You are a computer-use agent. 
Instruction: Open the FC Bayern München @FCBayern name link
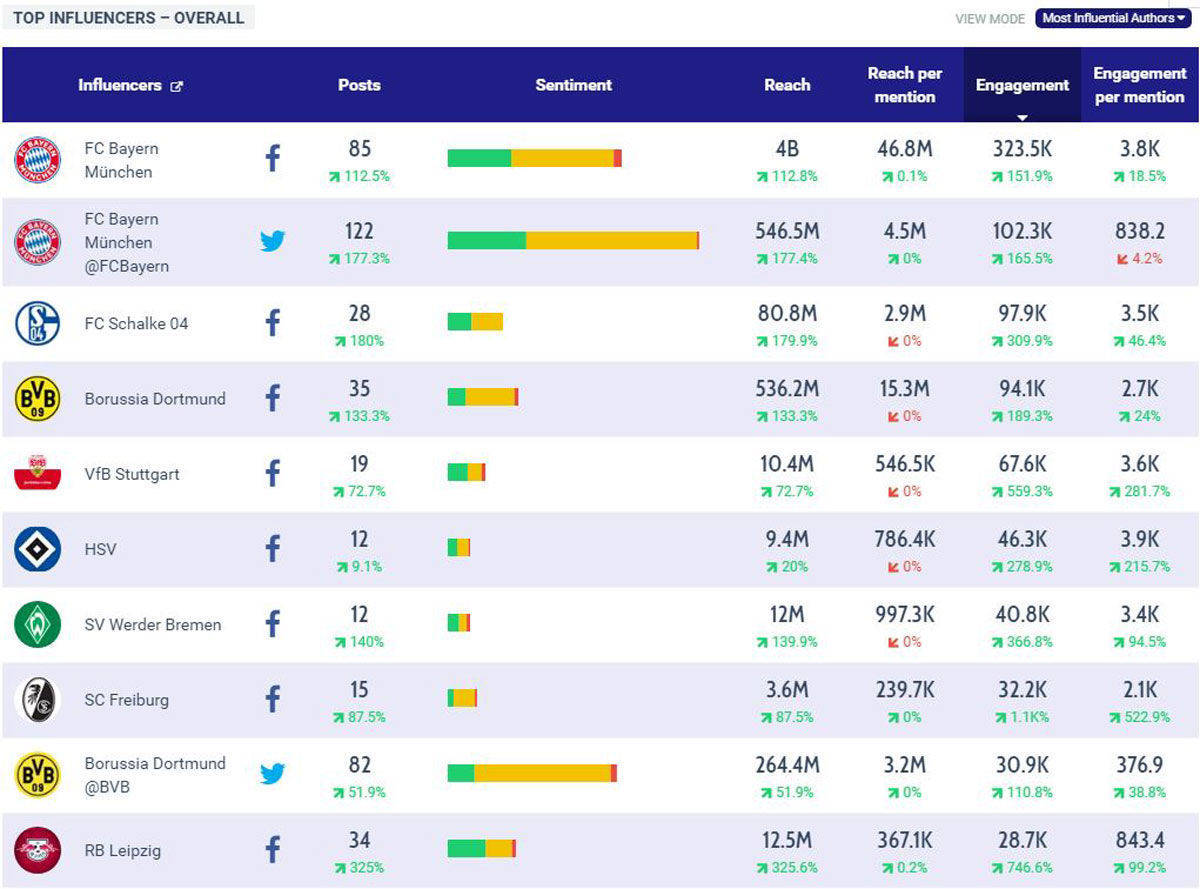point(126,242)
